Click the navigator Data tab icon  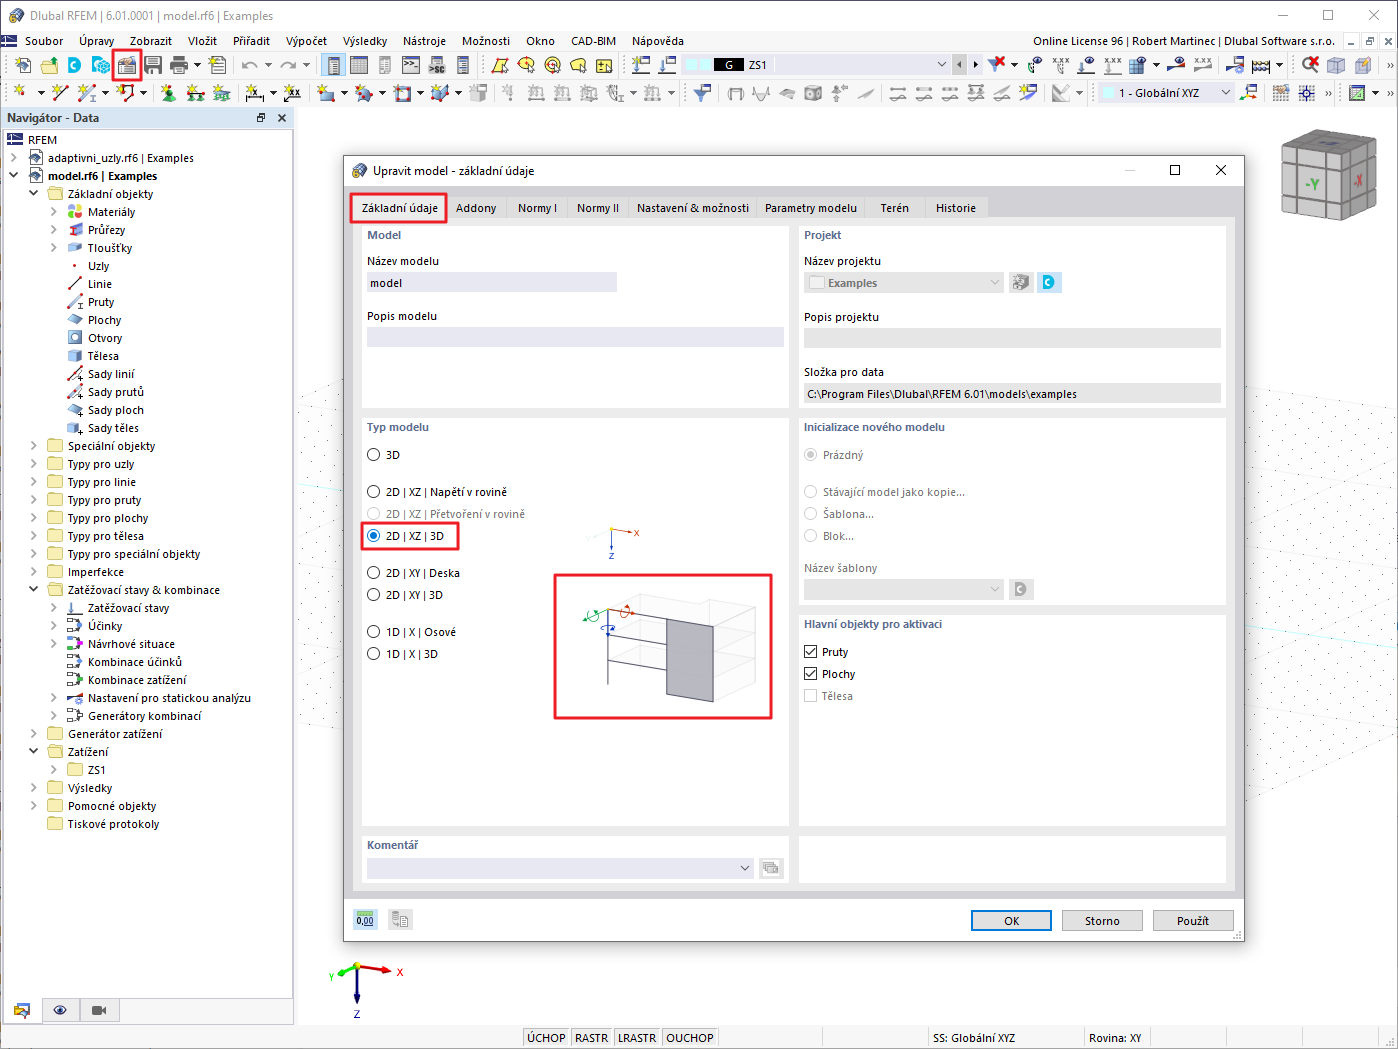point(22,1010)
